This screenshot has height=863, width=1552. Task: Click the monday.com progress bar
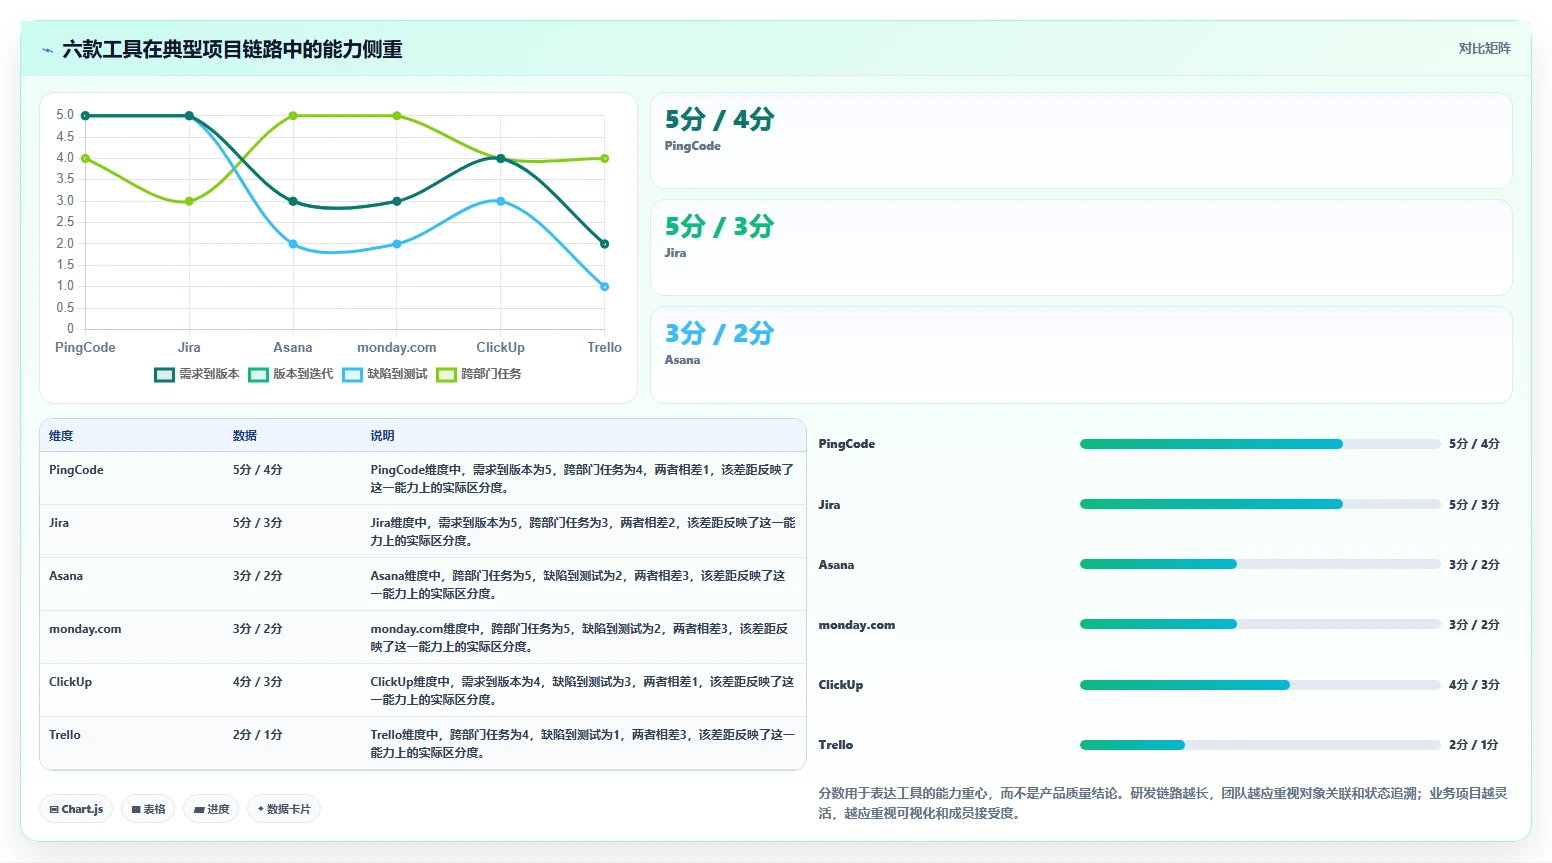(1260, 624)
